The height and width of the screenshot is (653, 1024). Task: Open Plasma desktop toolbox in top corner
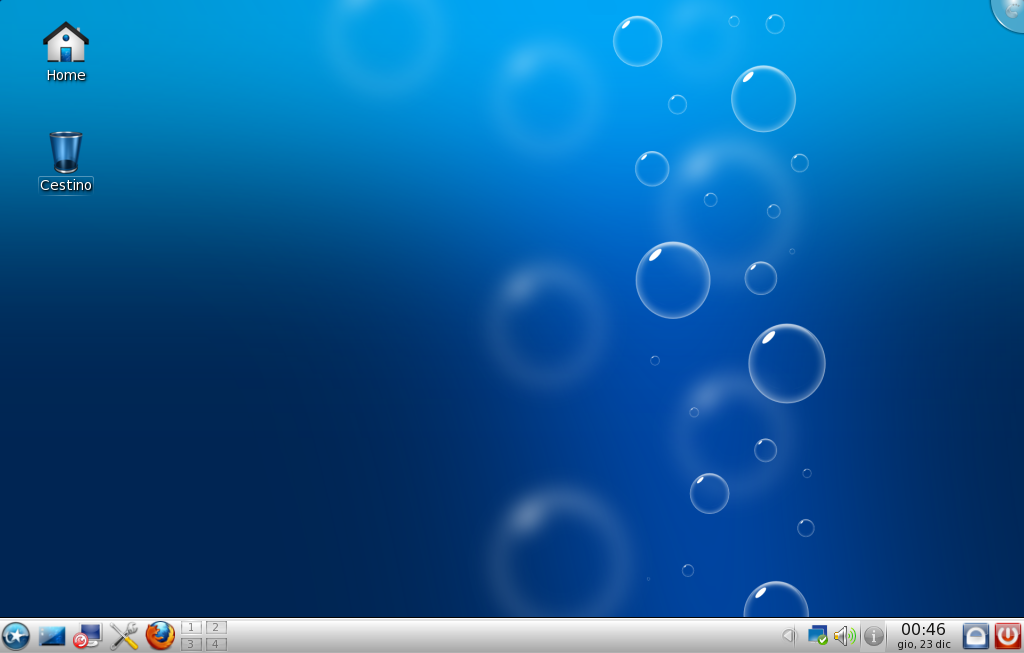coord(1010,13)
